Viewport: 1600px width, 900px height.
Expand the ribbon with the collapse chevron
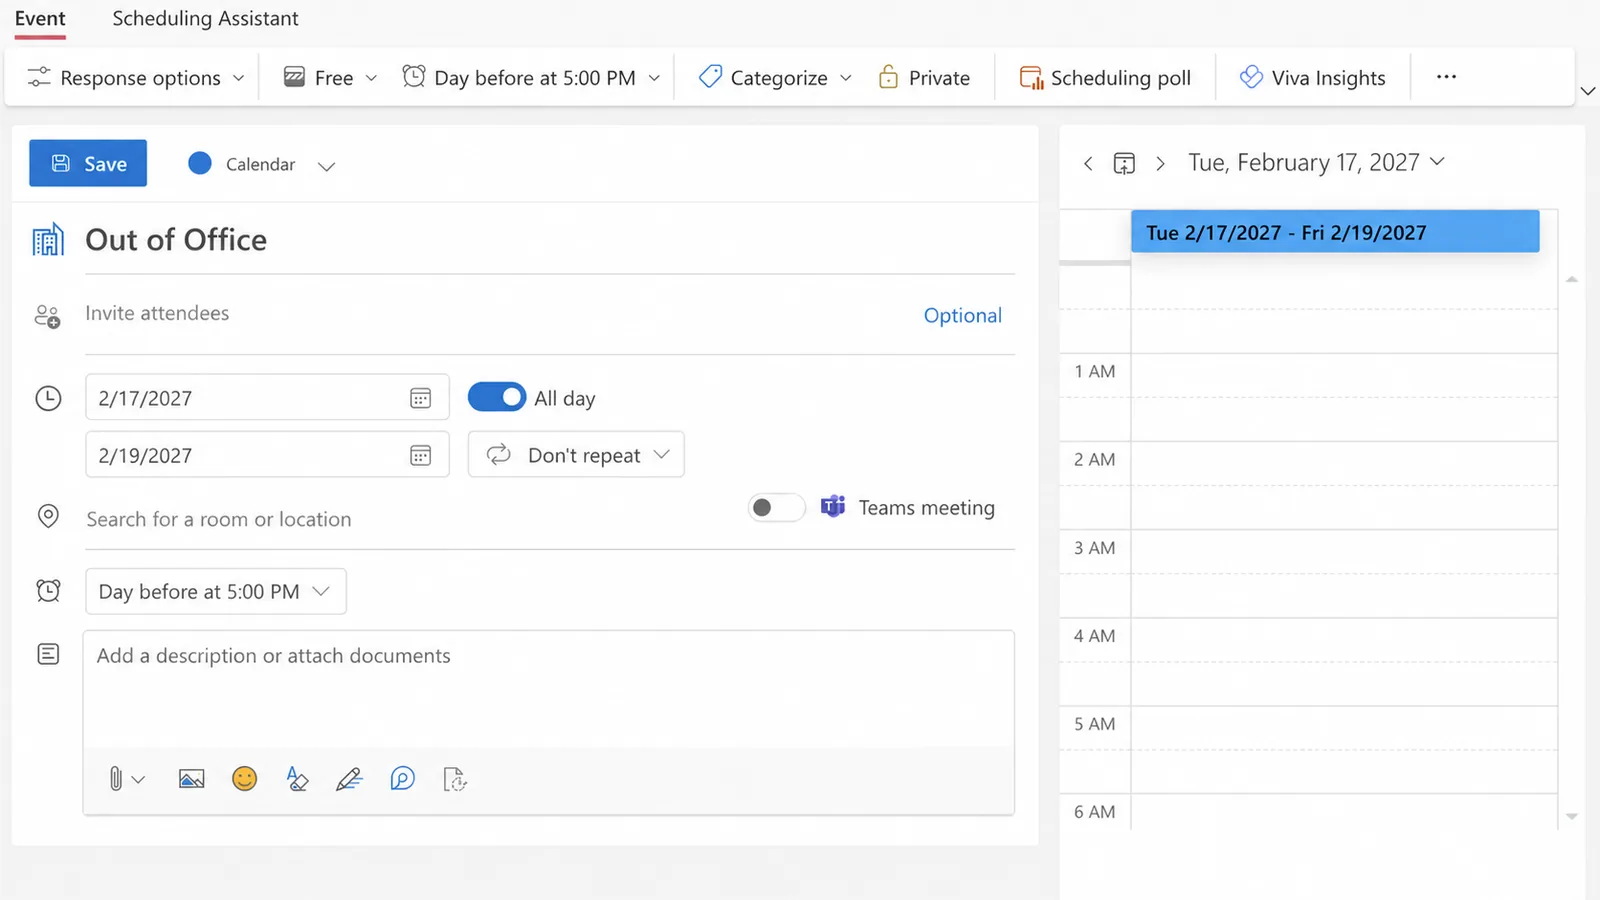point(1587,91)
